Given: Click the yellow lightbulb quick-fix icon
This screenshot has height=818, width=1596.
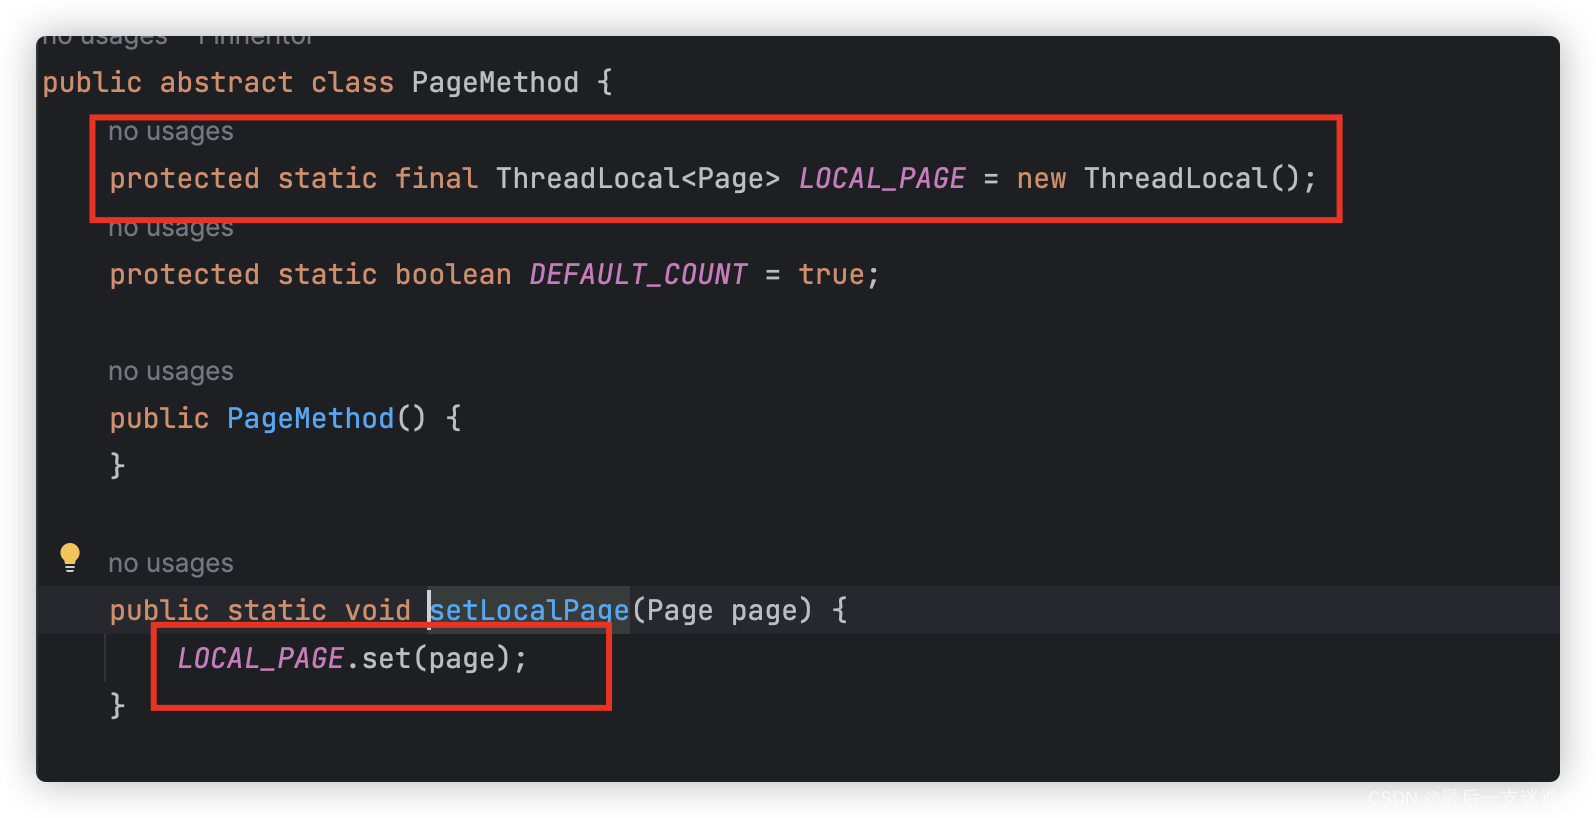Looking at the screenshot, I should tap(70, 557).
